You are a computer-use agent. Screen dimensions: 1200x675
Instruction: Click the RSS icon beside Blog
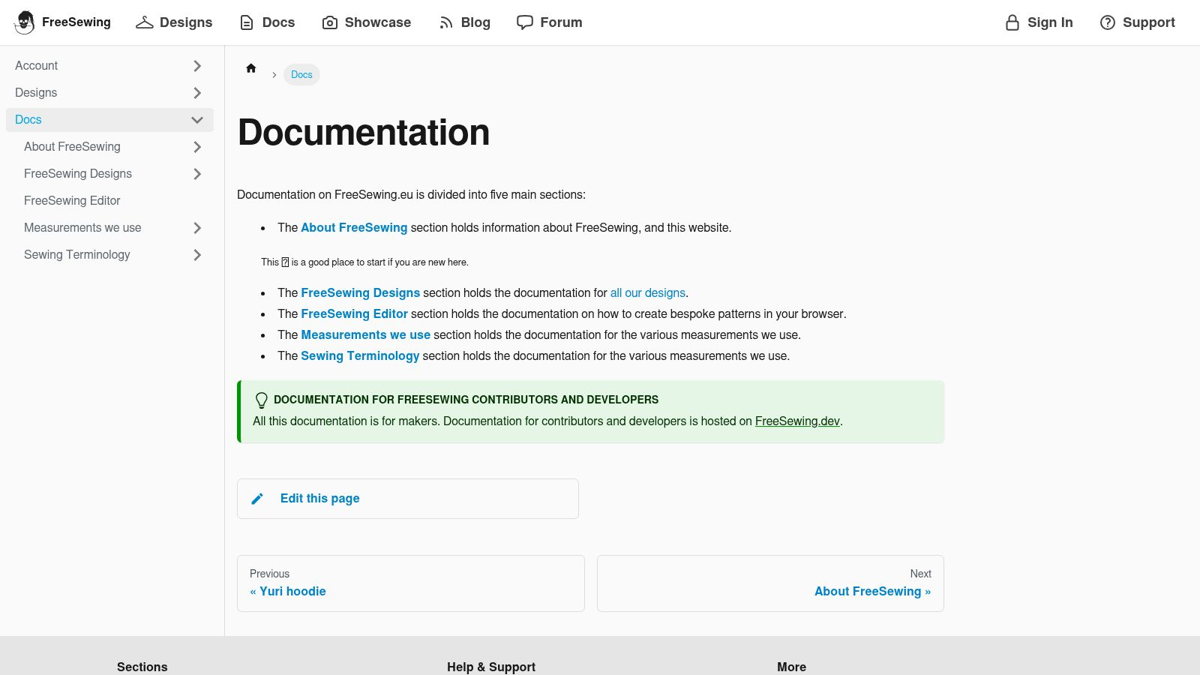pos(446,22)
